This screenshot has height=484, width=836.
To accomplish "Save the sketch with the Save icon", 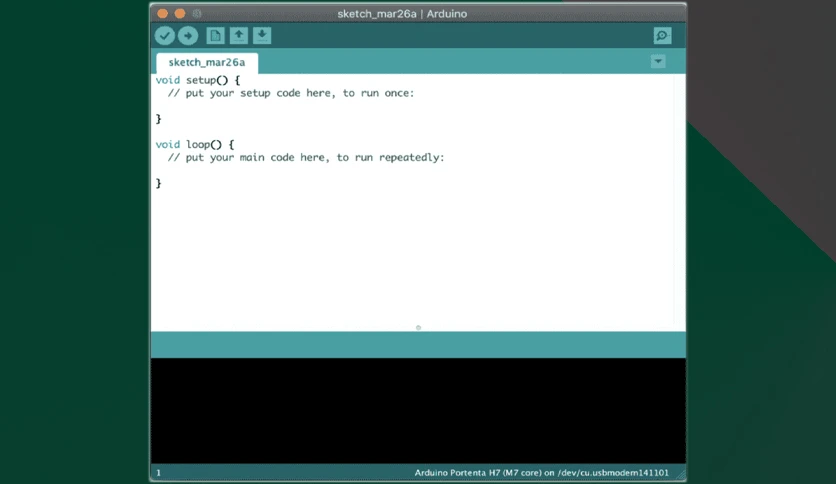I will 262,36.
